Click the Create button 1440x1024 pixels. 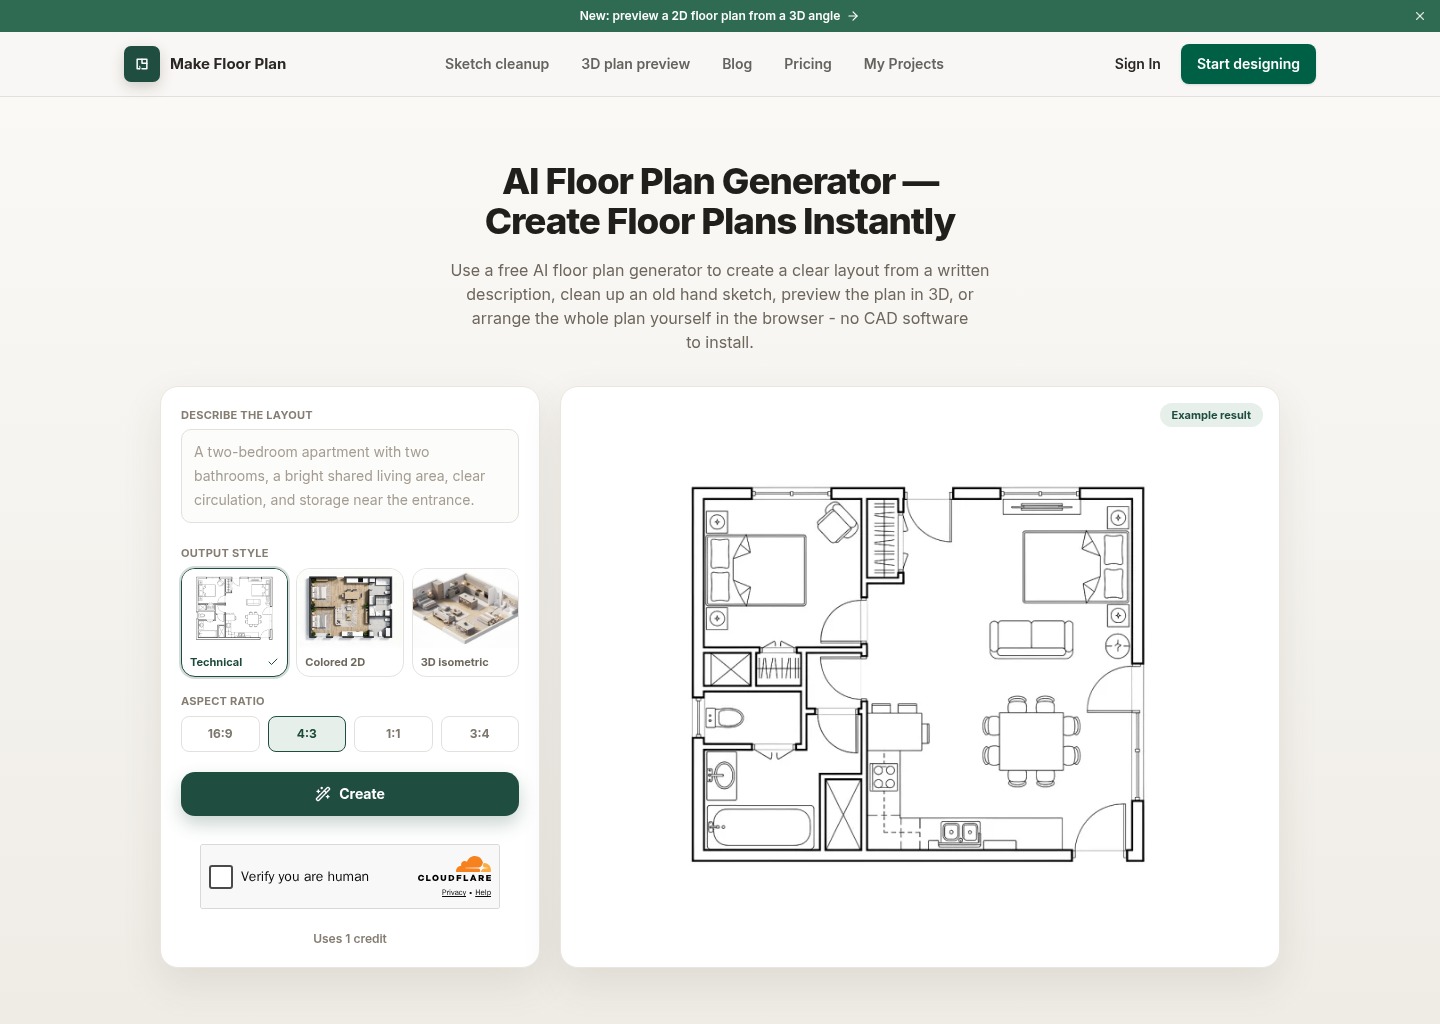(x=350, y=794)
